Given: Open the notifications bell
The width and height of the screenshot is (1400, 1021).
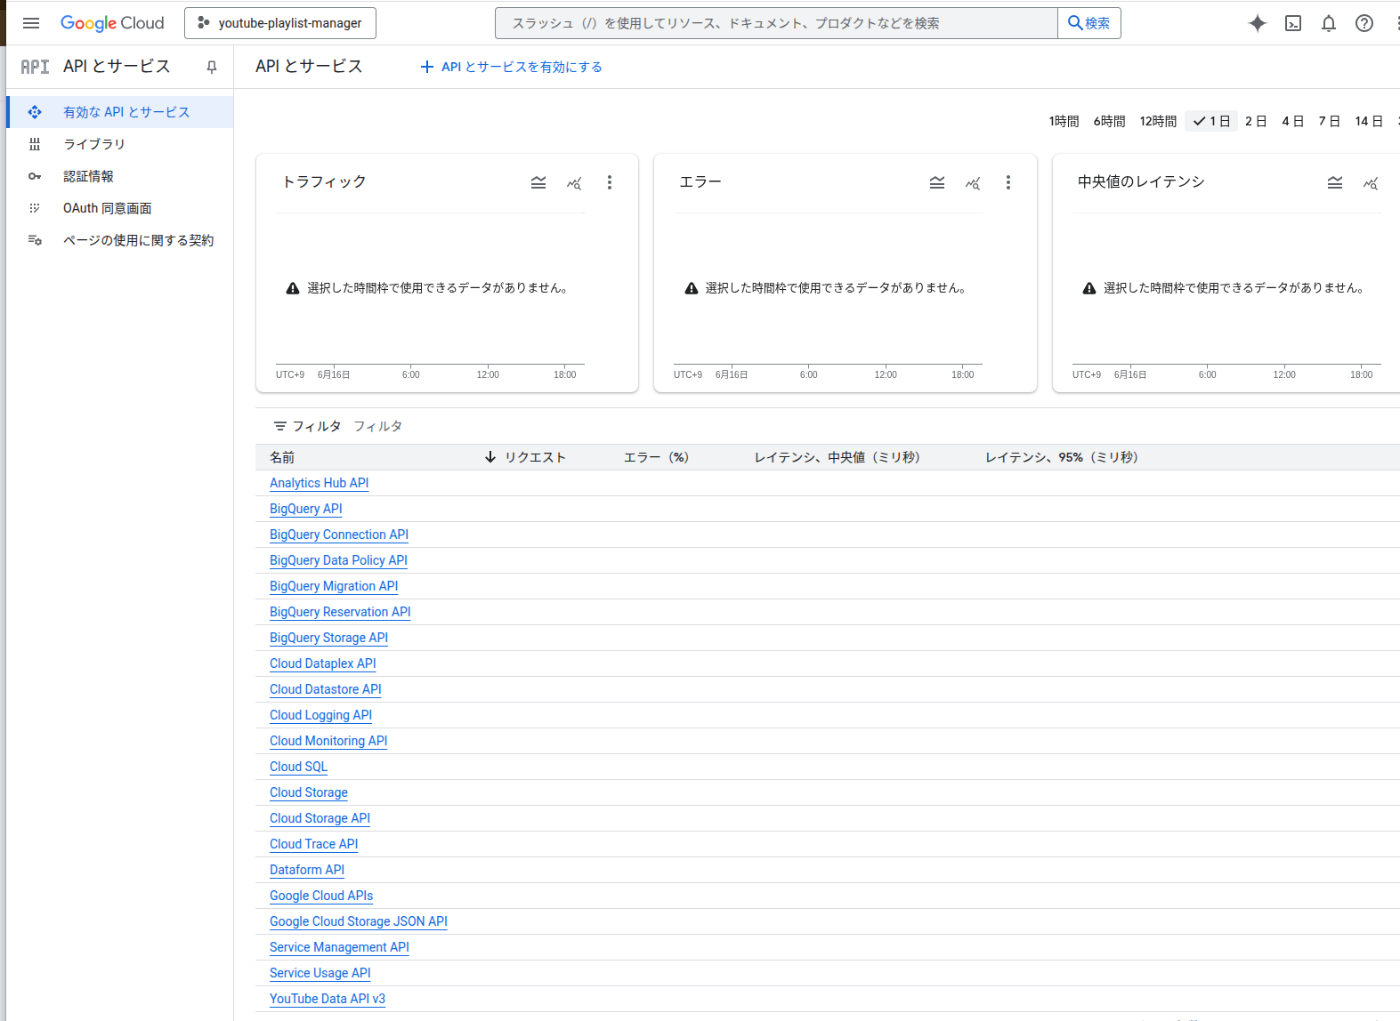Looking at the screenshot, I should pyautogui.click(x=1328, y=23).
